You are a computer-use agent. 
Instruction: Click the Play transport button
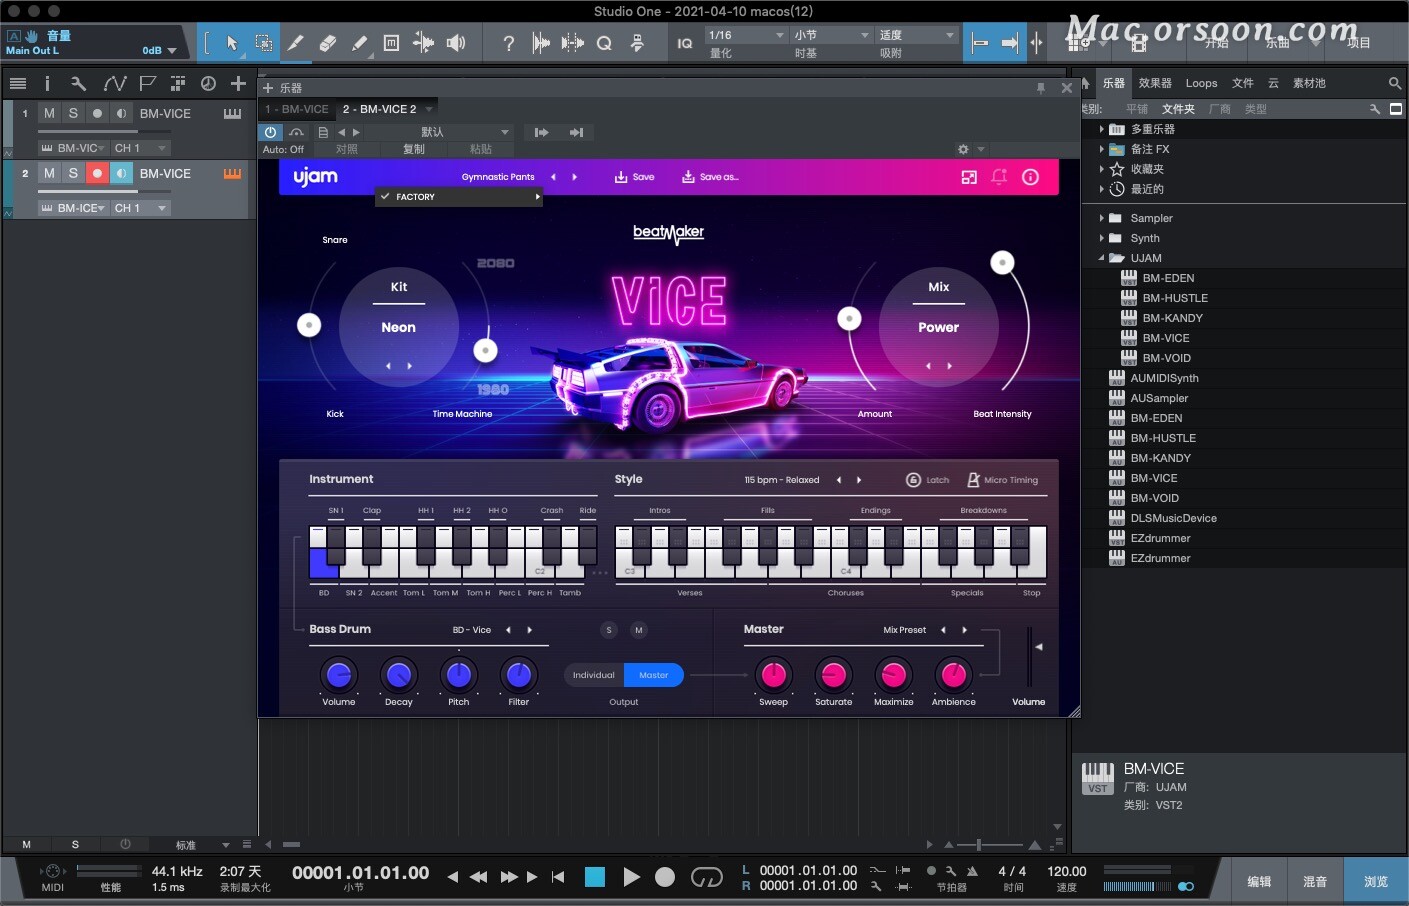[x=631, y=878]
